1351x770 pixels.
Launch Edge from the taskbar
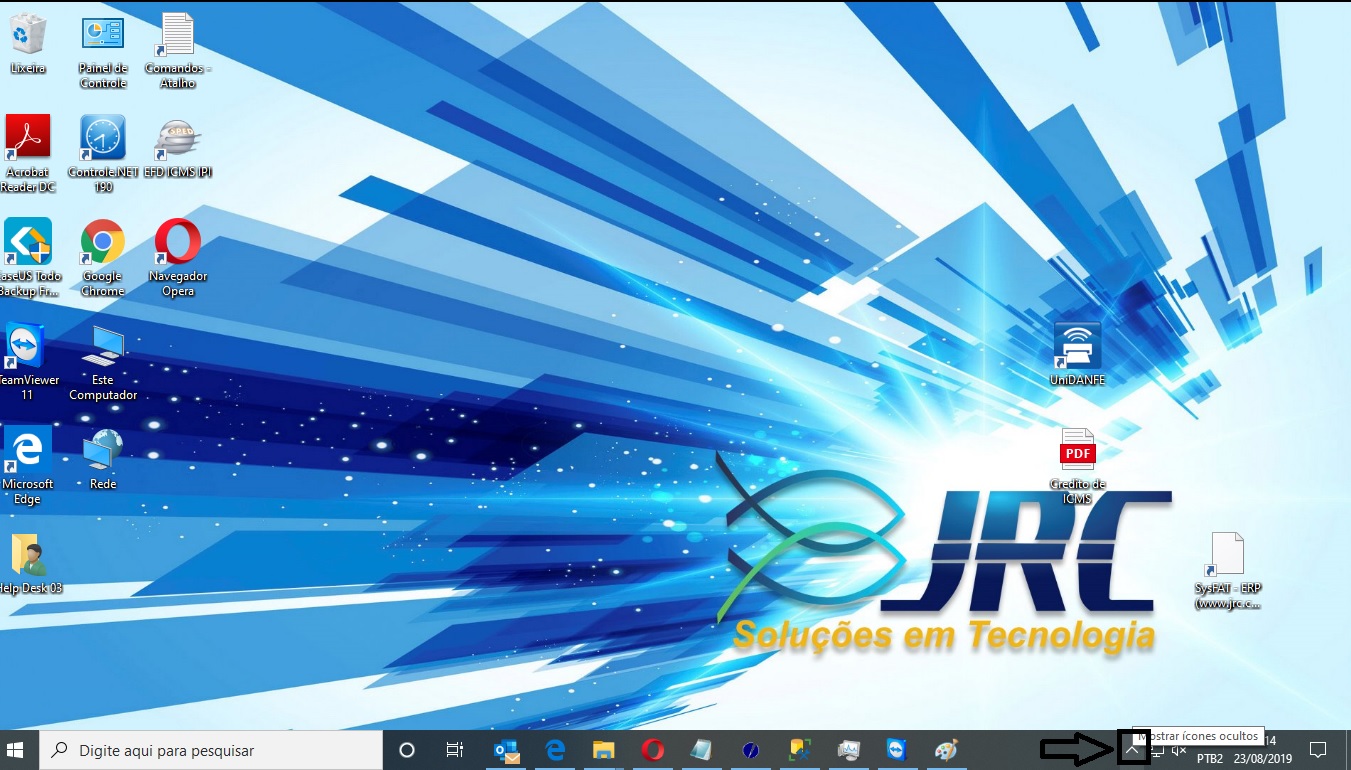pos(555,750)
